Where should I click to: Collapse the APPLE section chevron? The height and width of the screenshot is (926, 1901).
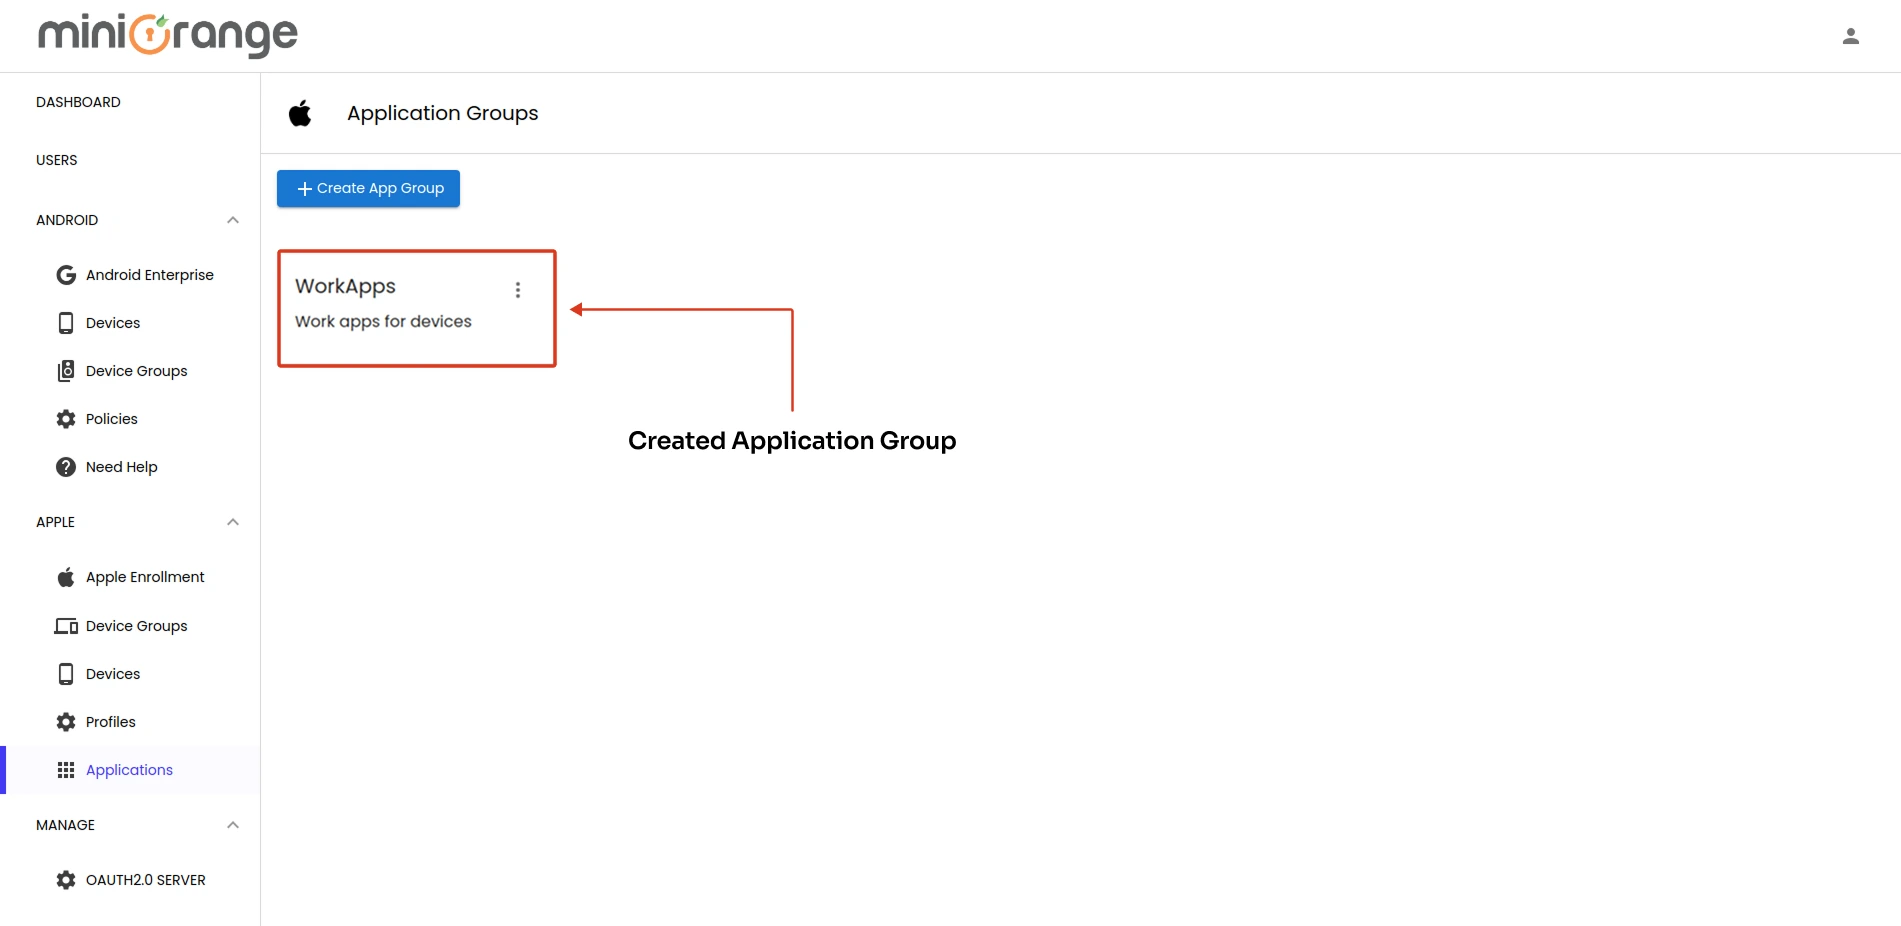click(x=232, y=521)
